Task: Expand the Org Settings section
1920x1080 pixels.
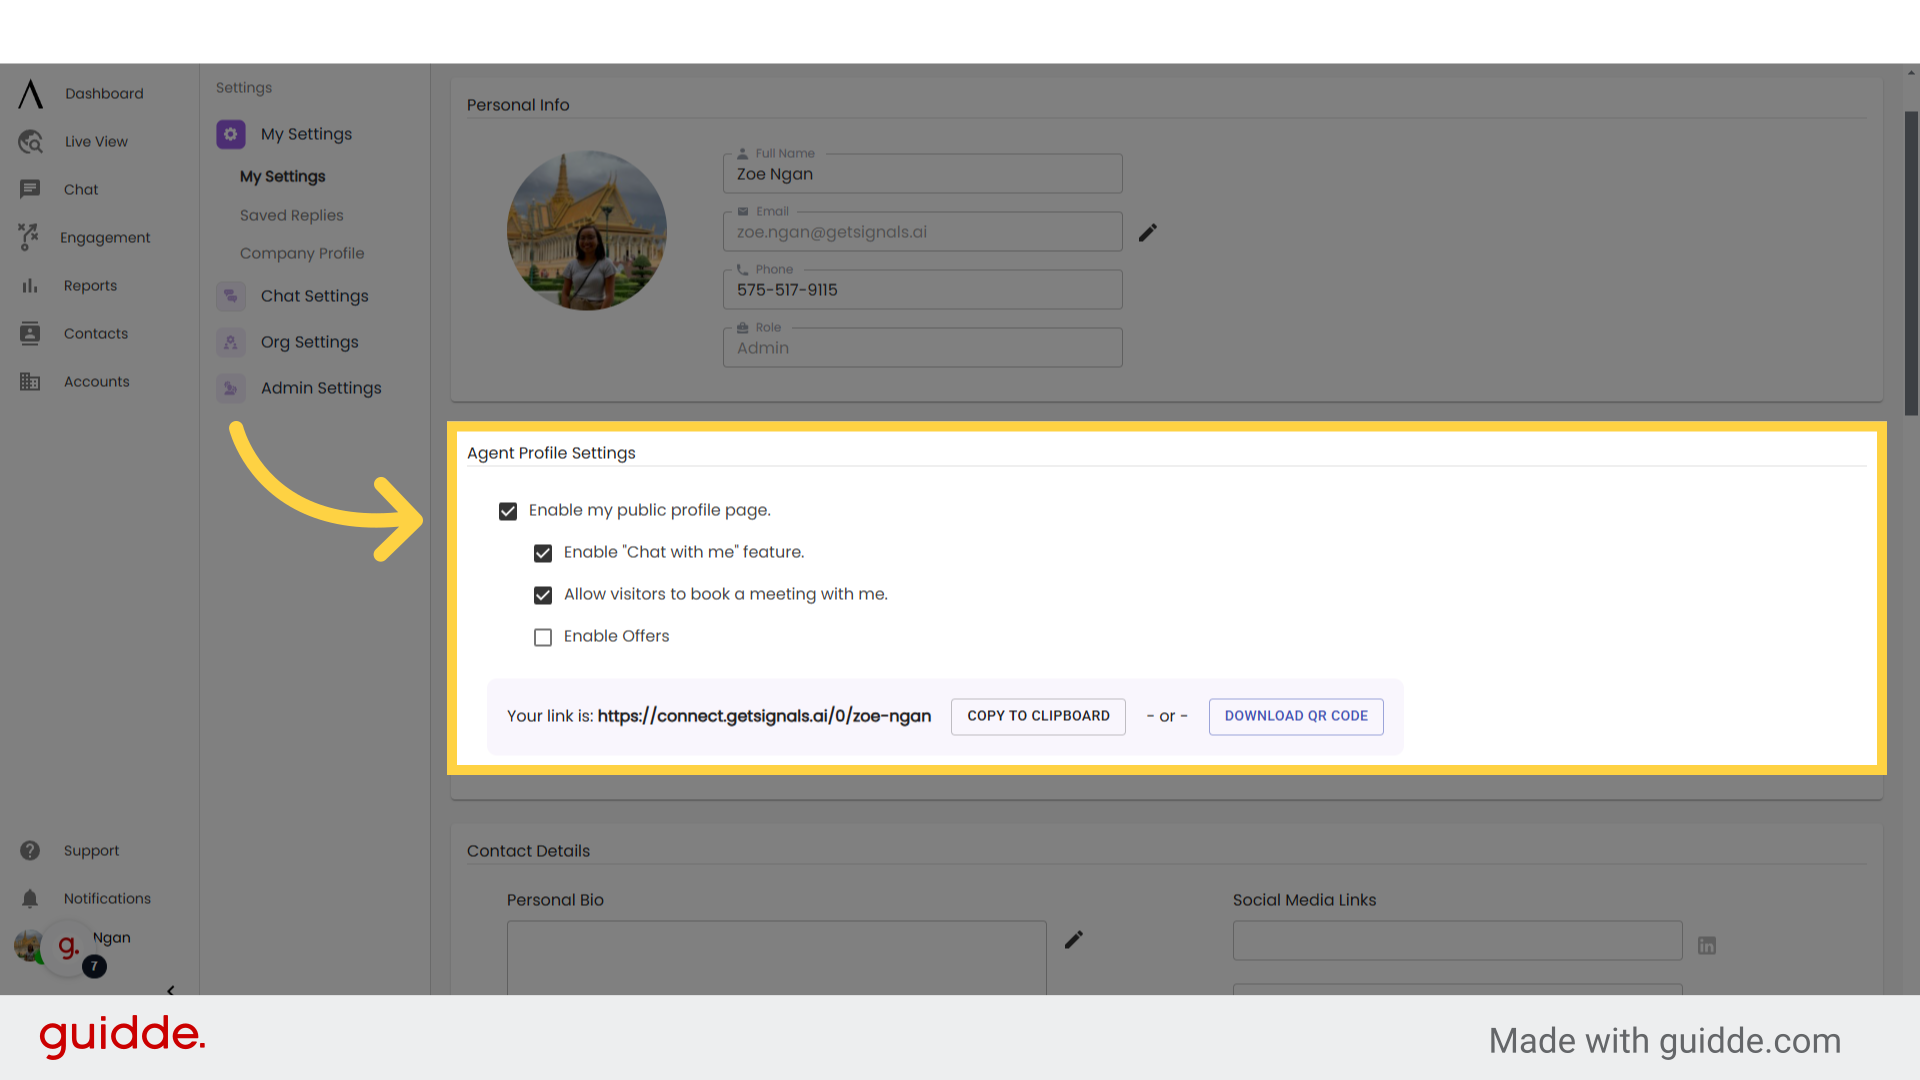Action: click(x=310, y=342)
